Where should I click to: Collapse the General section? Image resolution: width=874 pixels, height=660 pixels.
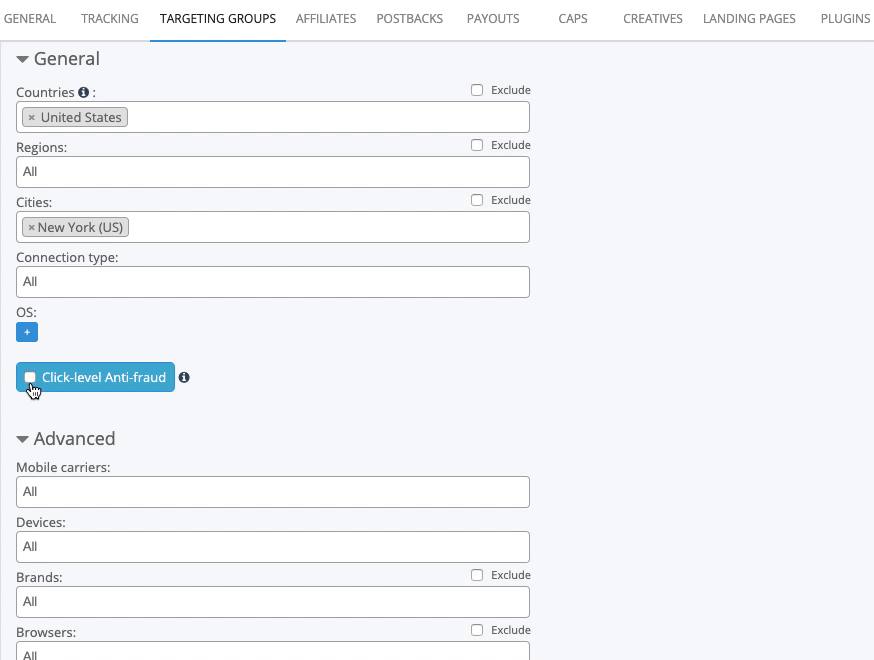click(22, 59)
